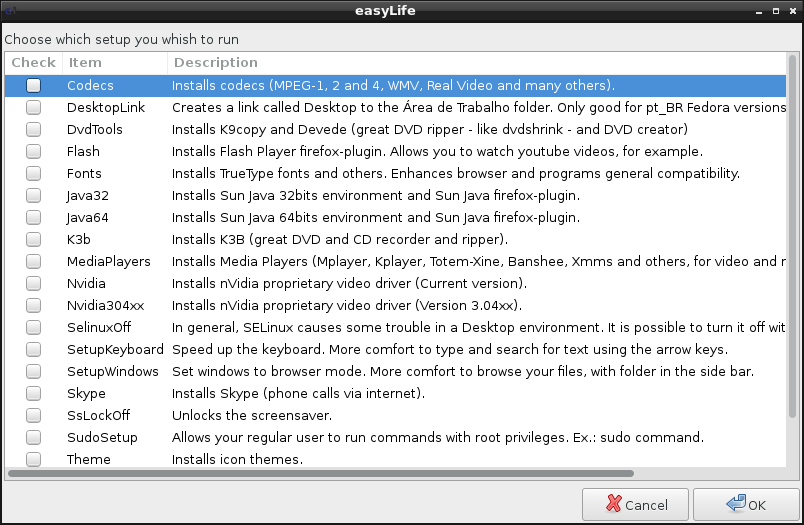The image size is (804, 525).
Task: Tick the Theme checkbox
Action: (x=33, y=459)
